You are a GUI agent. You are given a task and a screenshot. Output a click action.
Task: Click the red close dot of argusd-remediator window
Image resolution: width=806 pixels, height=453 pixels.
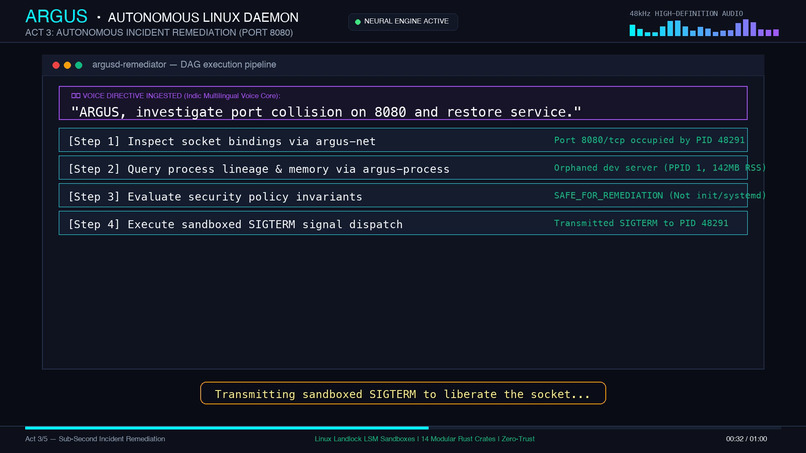pos(56,65)
